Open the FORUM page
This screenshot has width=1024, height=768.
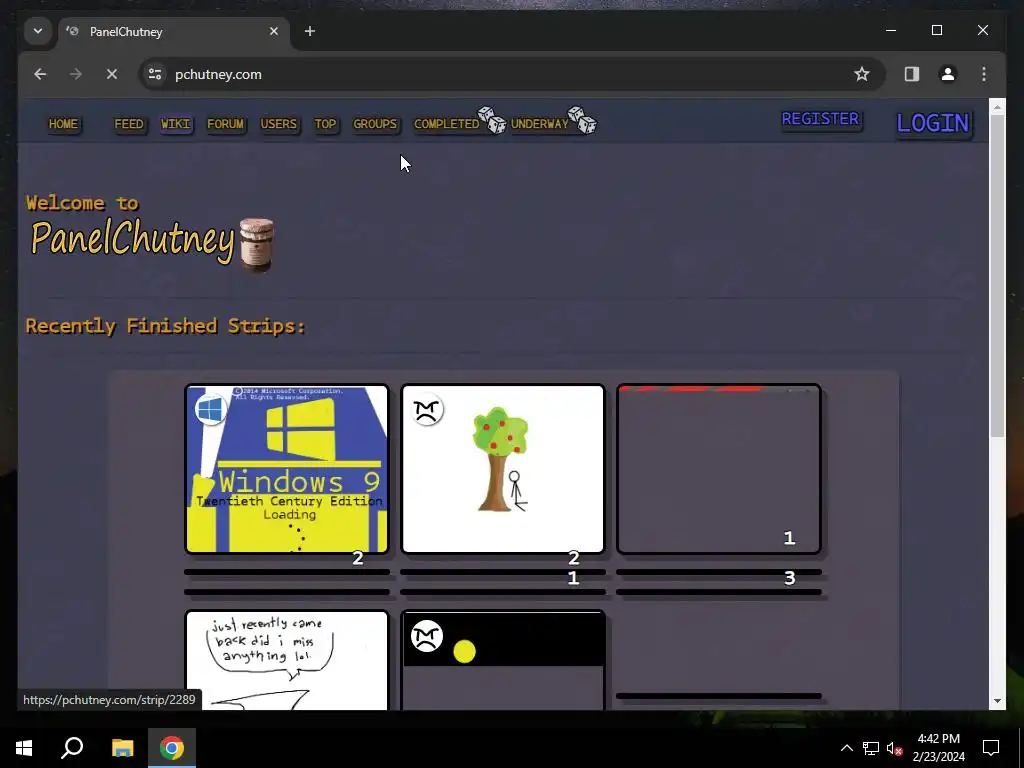pyautogui.click(x=225, y=124)
